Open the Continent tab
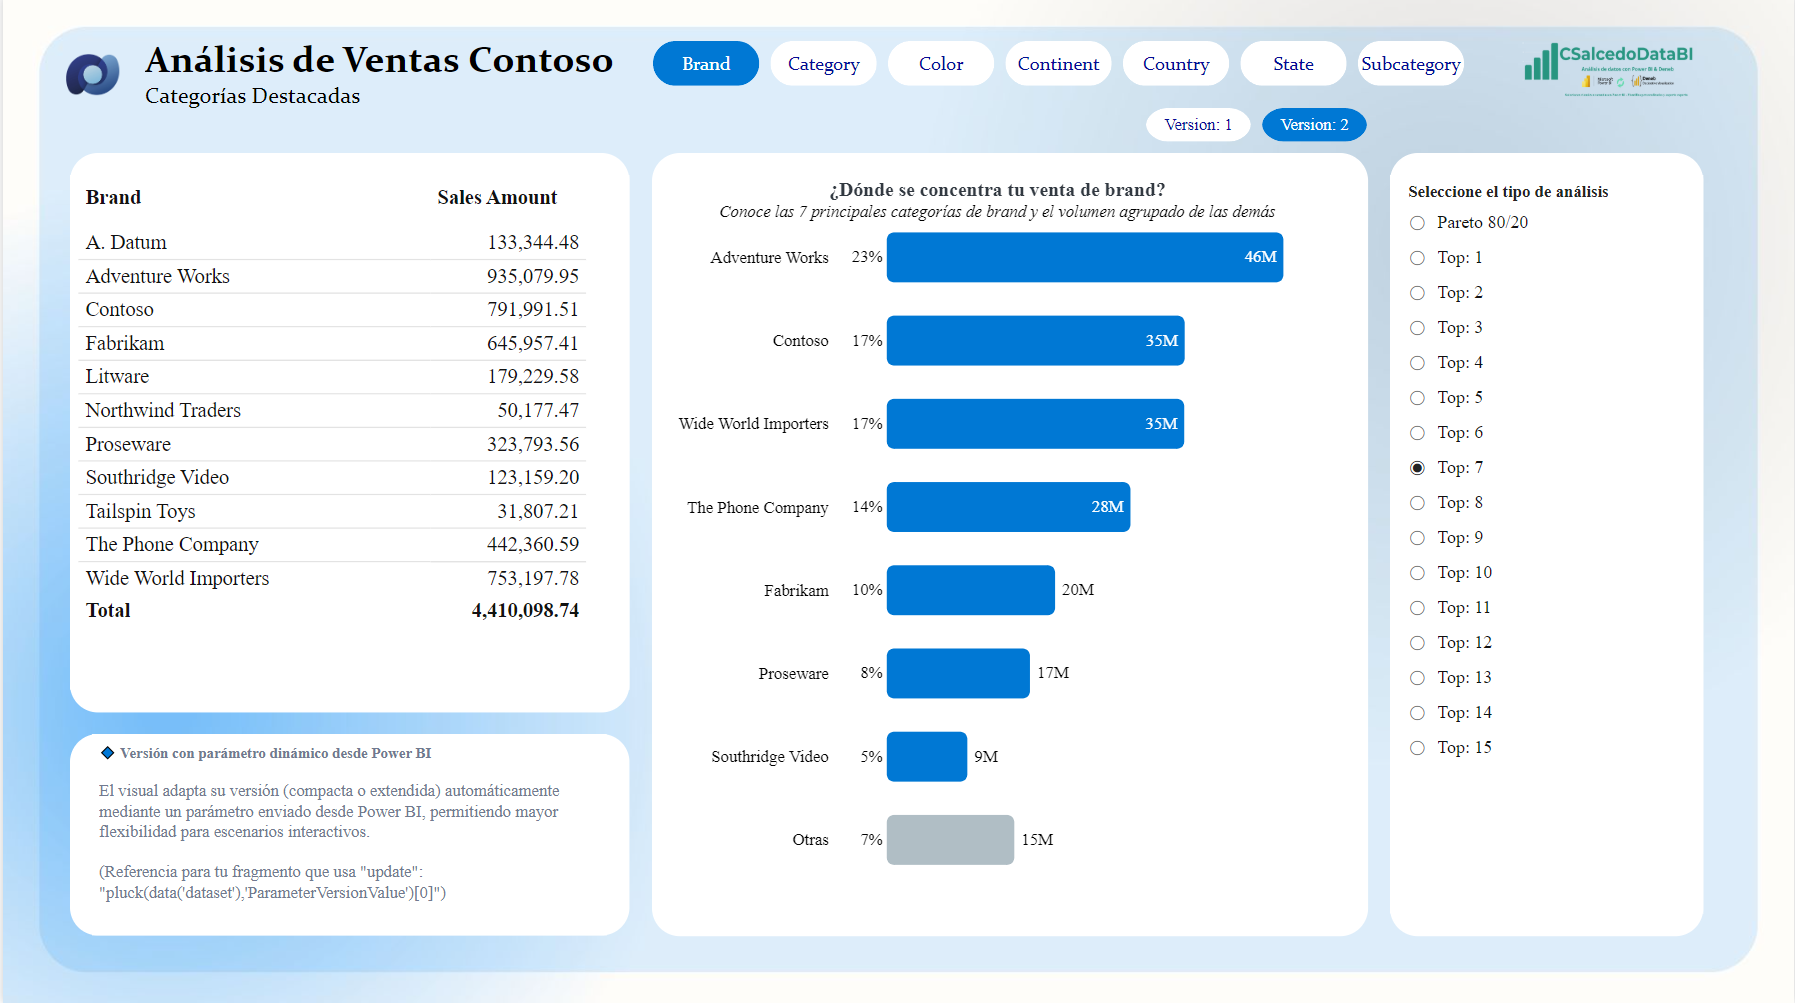 coord(1058,64)
